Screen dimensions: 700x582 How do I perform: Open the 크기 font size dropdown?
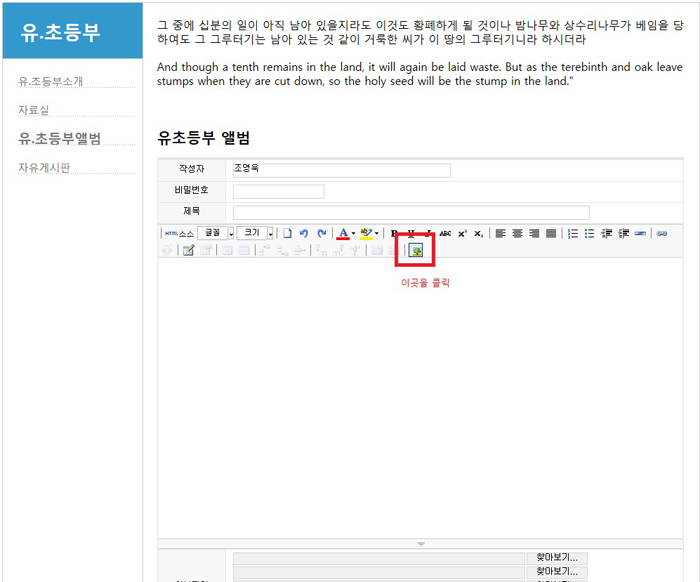tap(255, 233)
